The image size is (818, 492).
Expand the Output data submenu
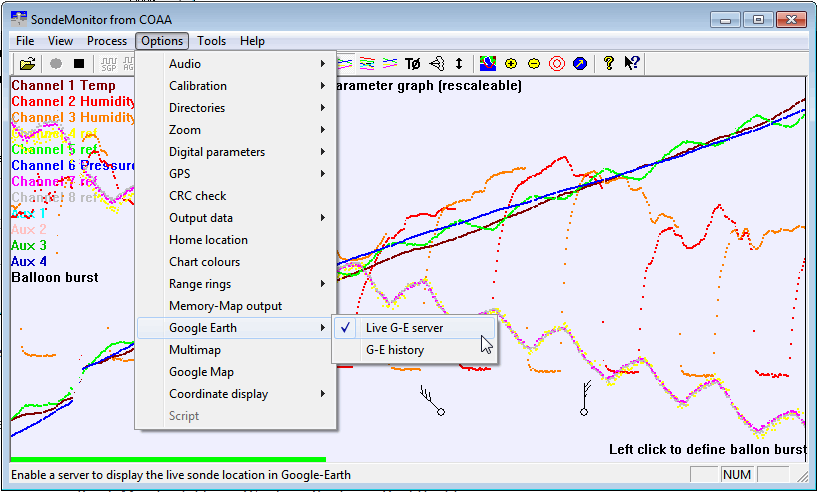coord(235,218)
